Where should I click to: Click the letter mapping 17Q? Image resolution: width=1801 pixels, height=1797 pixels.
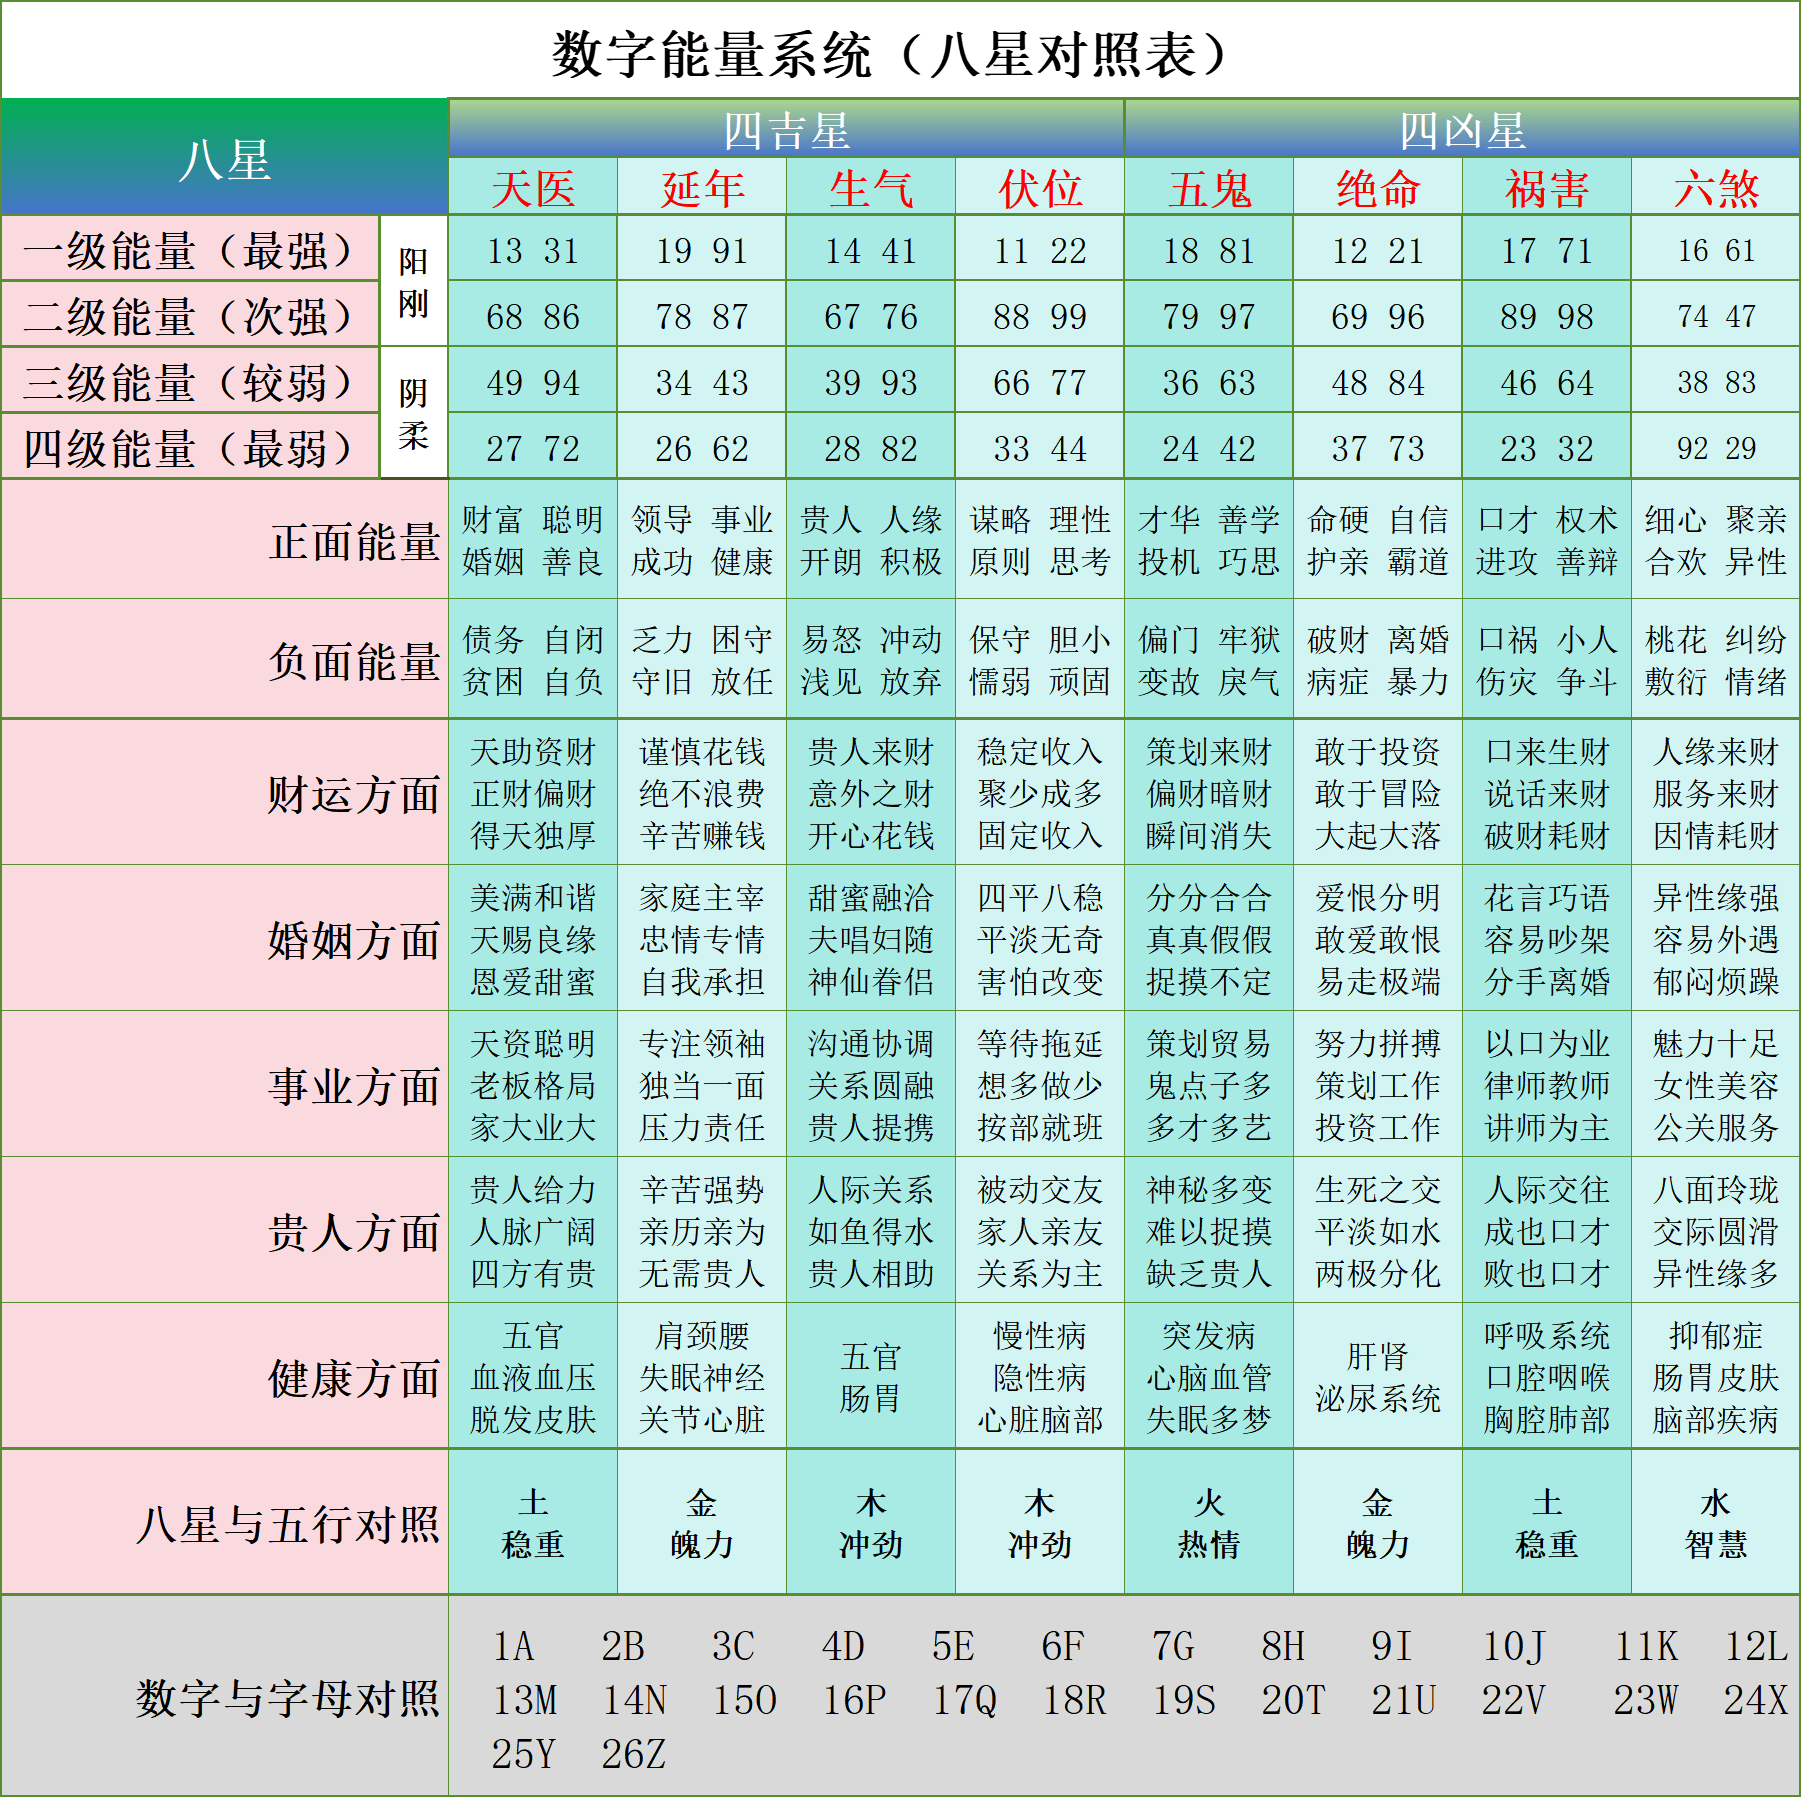coord(964,1699)
